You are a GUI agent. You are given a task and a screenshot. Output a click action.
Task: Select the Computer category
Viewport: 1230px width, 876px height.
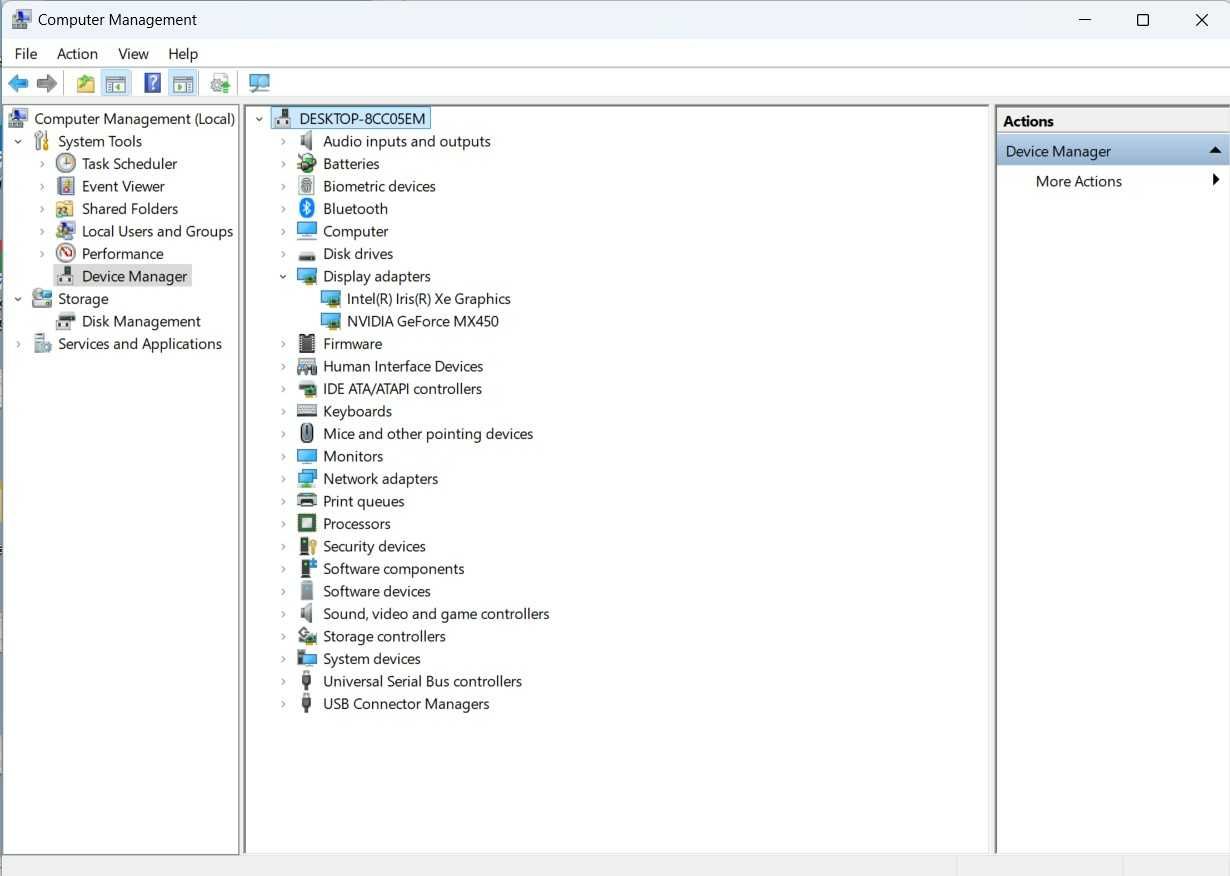tap(355, 231)
